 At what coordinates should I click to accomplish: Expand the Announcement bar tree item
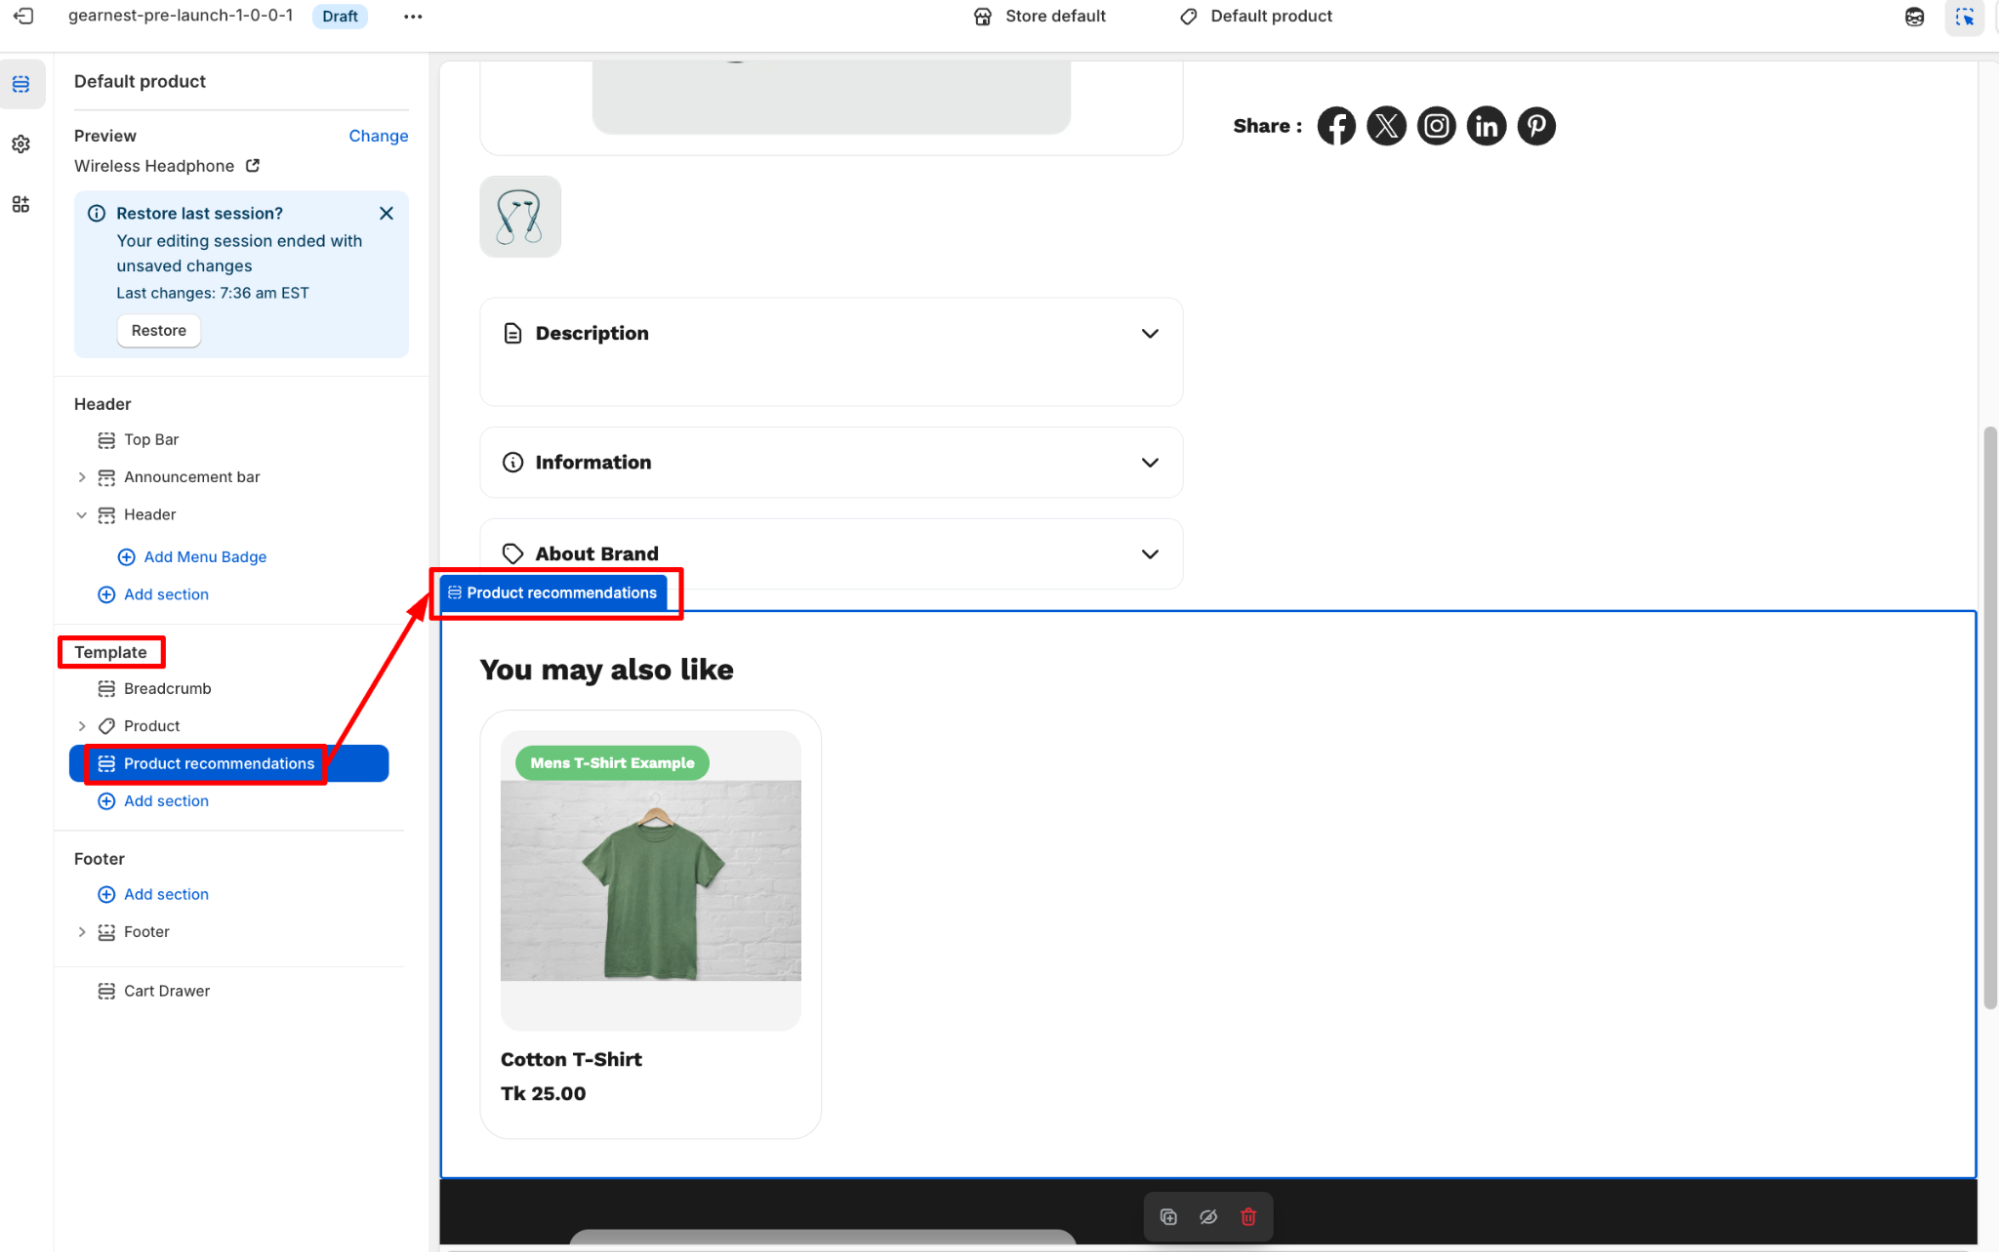tap(82, 477)
